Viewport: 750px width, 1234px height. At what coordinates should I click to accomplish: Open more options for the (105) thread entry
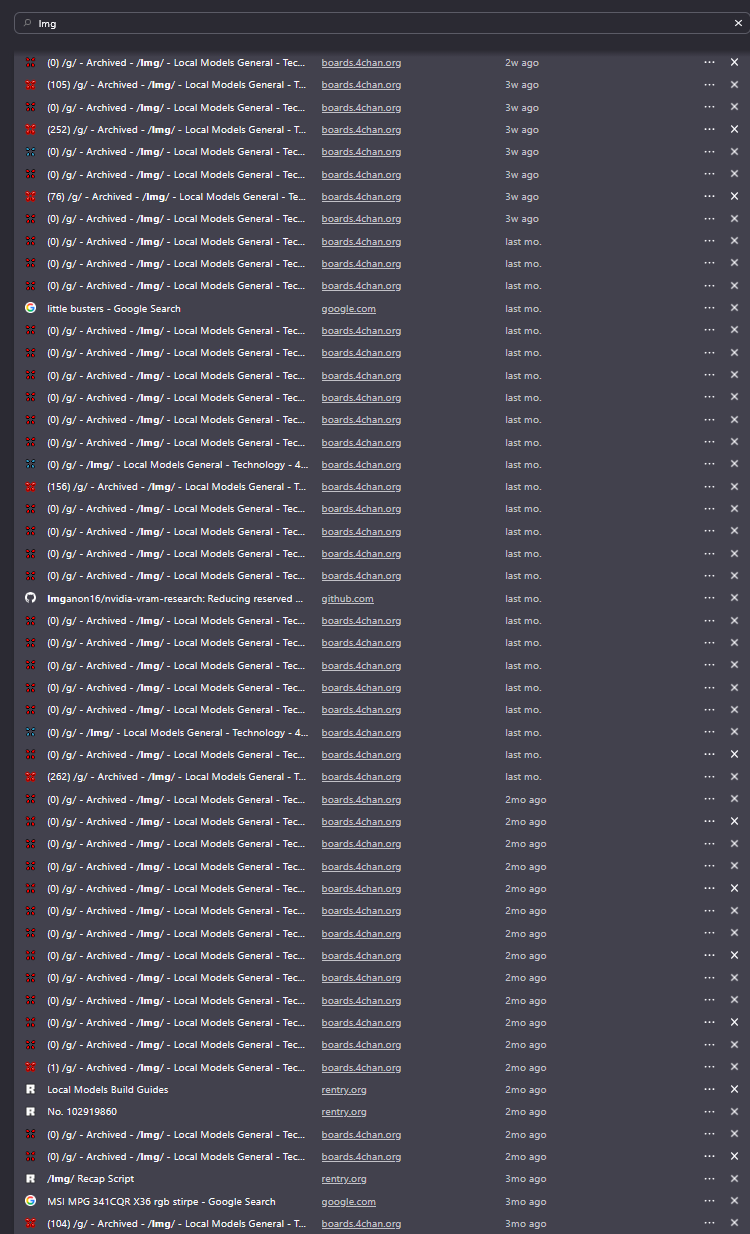coord(709,85)
